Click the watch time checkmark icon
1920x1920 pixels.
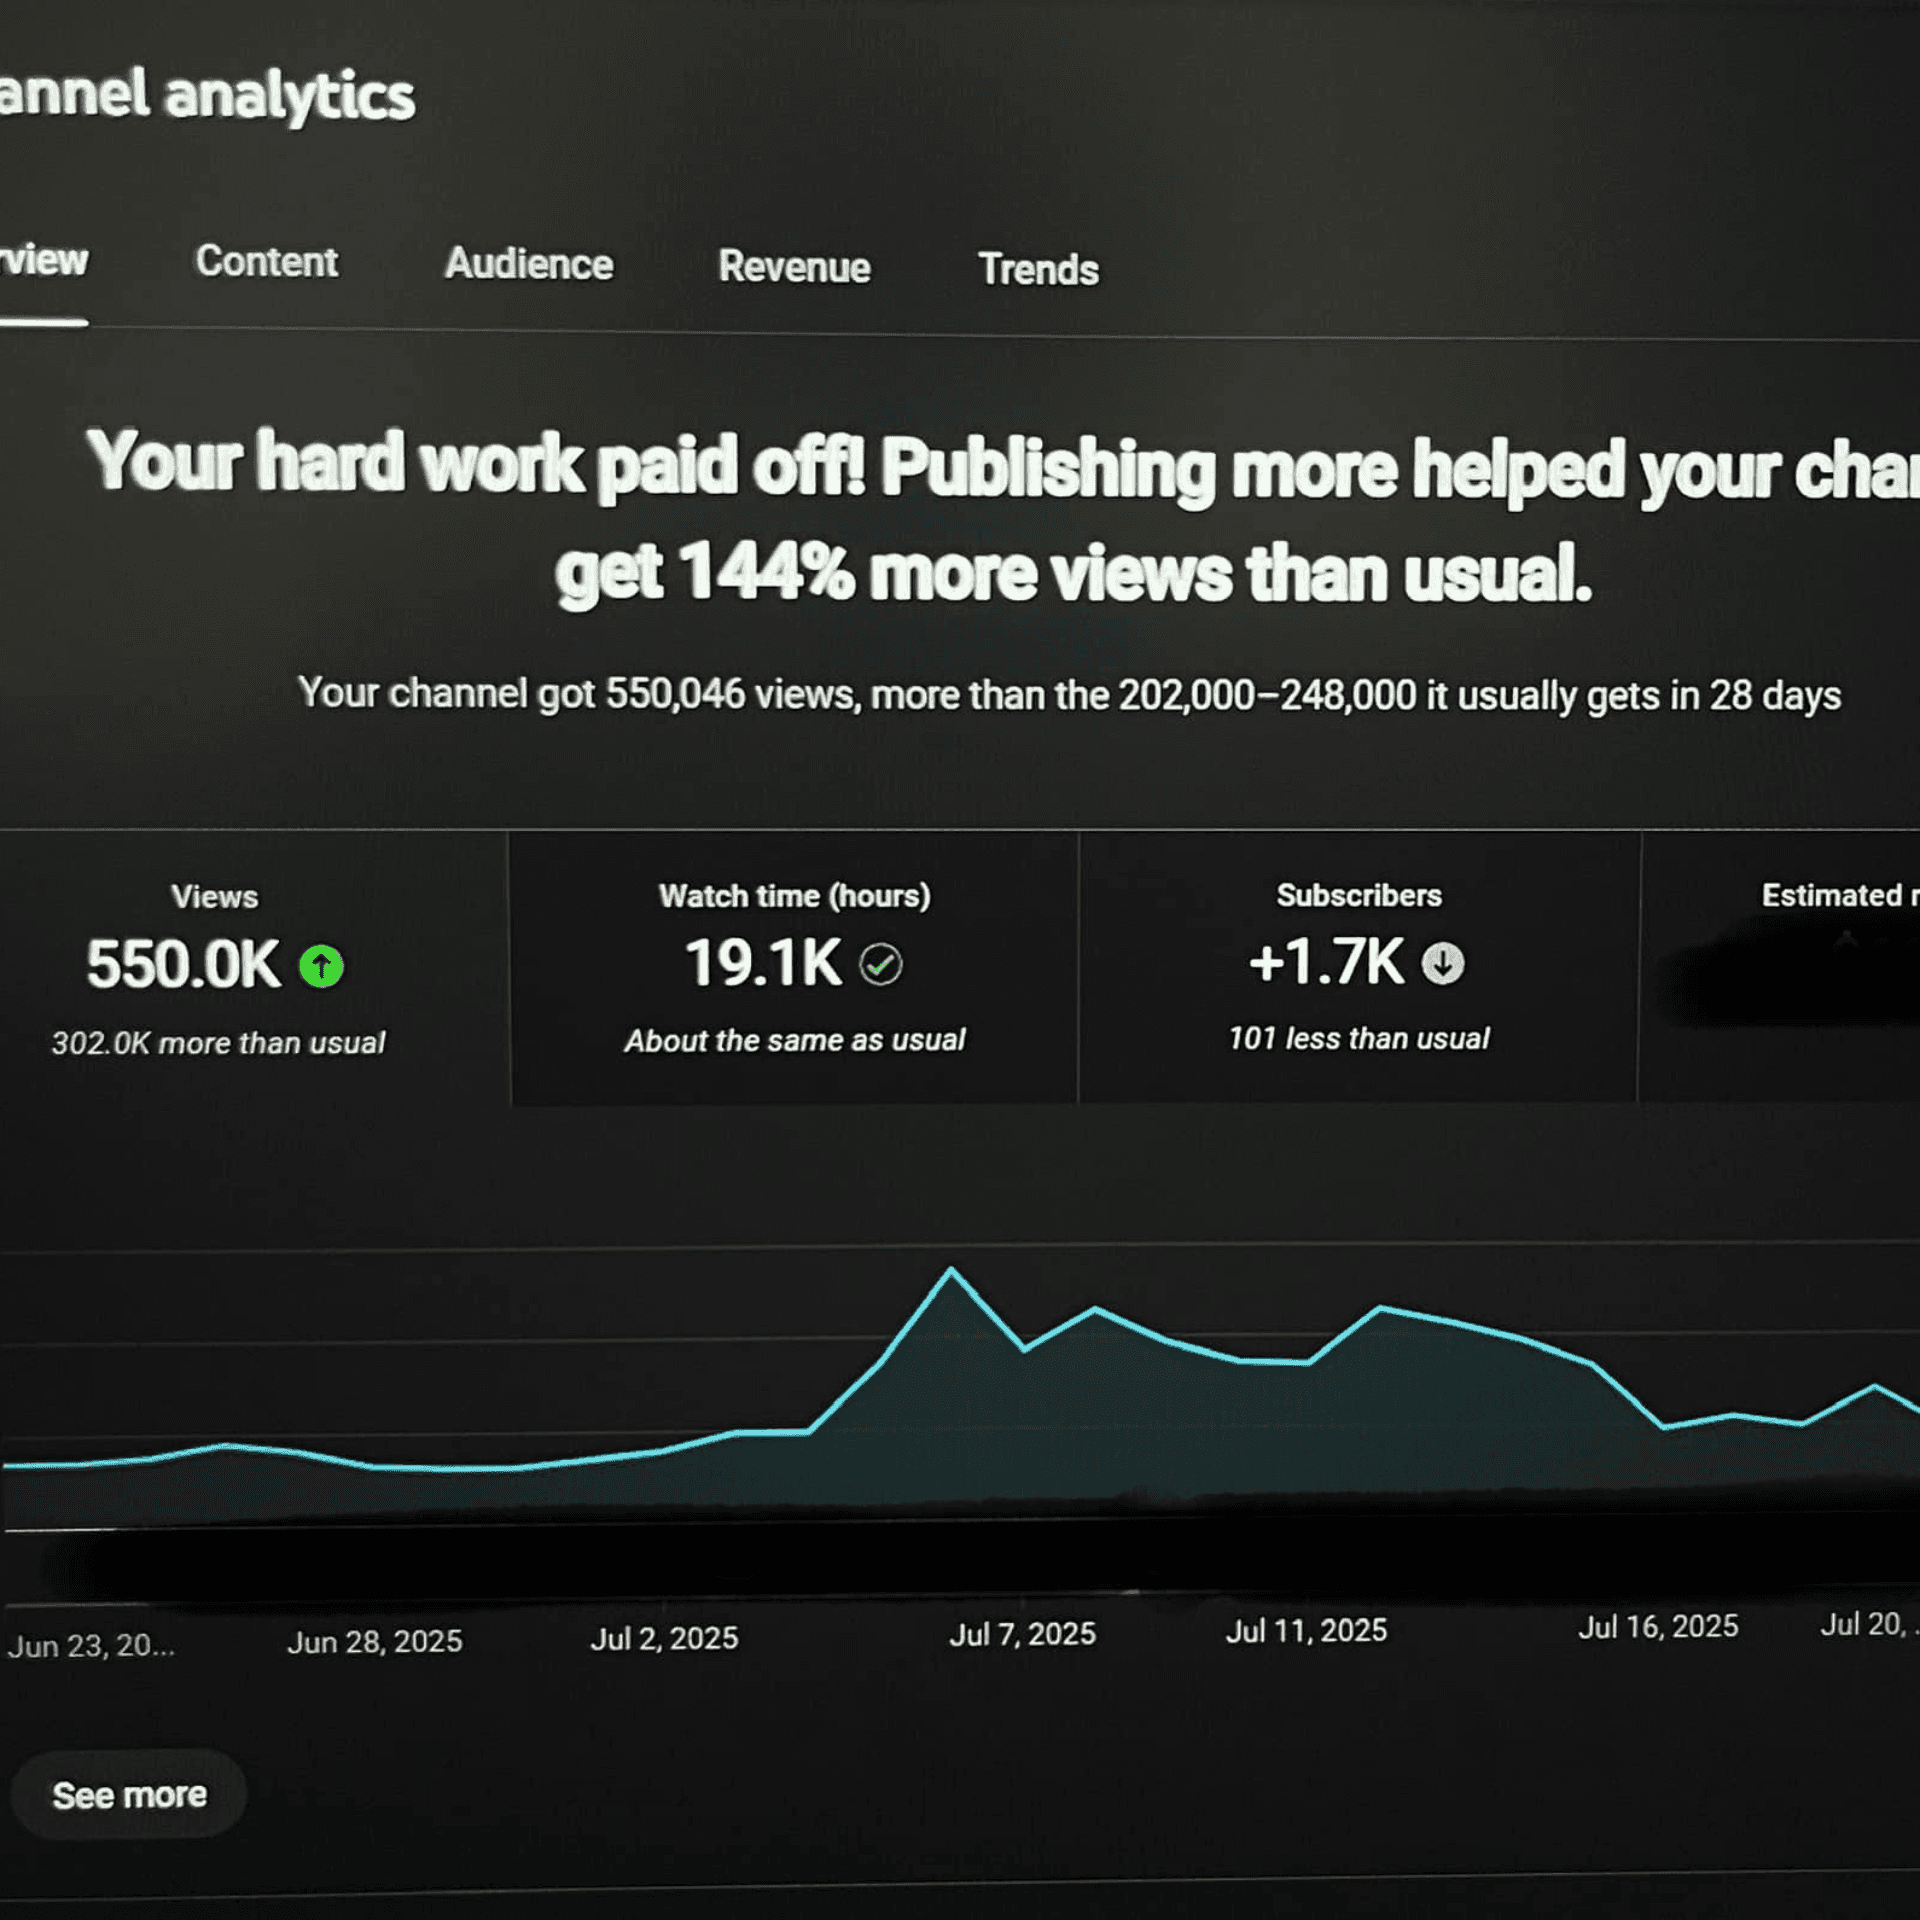(x=881, y=964)
